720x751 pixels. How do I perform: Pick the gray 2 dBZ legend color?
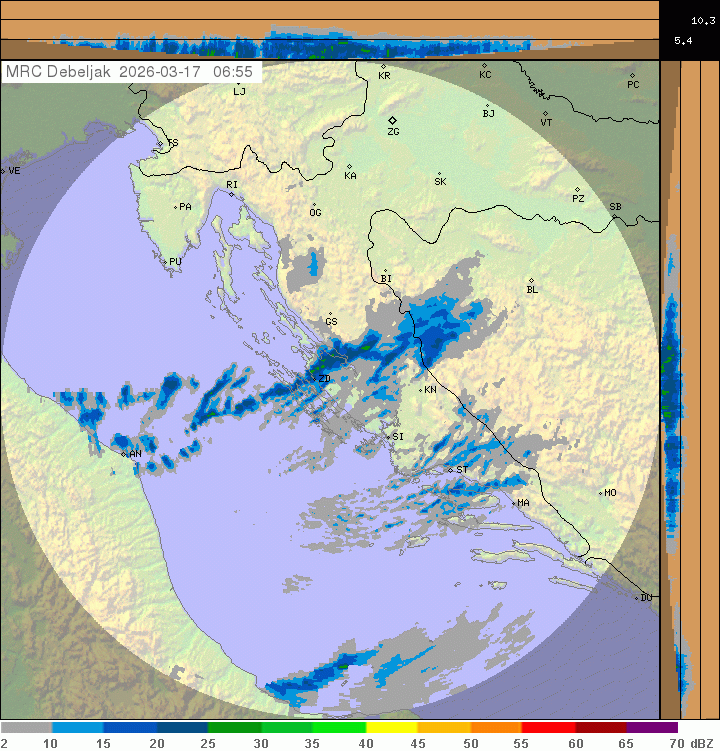coord(26,727)
